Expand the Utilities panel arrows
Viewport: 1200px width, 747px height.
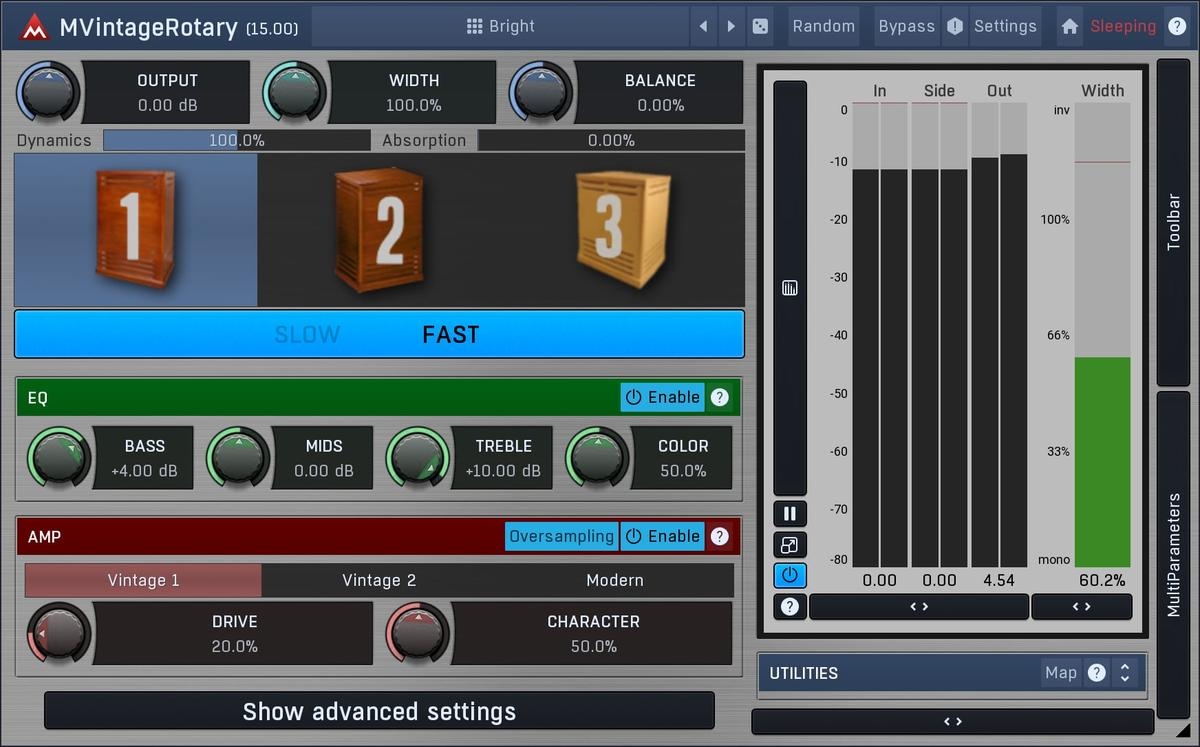click(x=1125, y=673)
